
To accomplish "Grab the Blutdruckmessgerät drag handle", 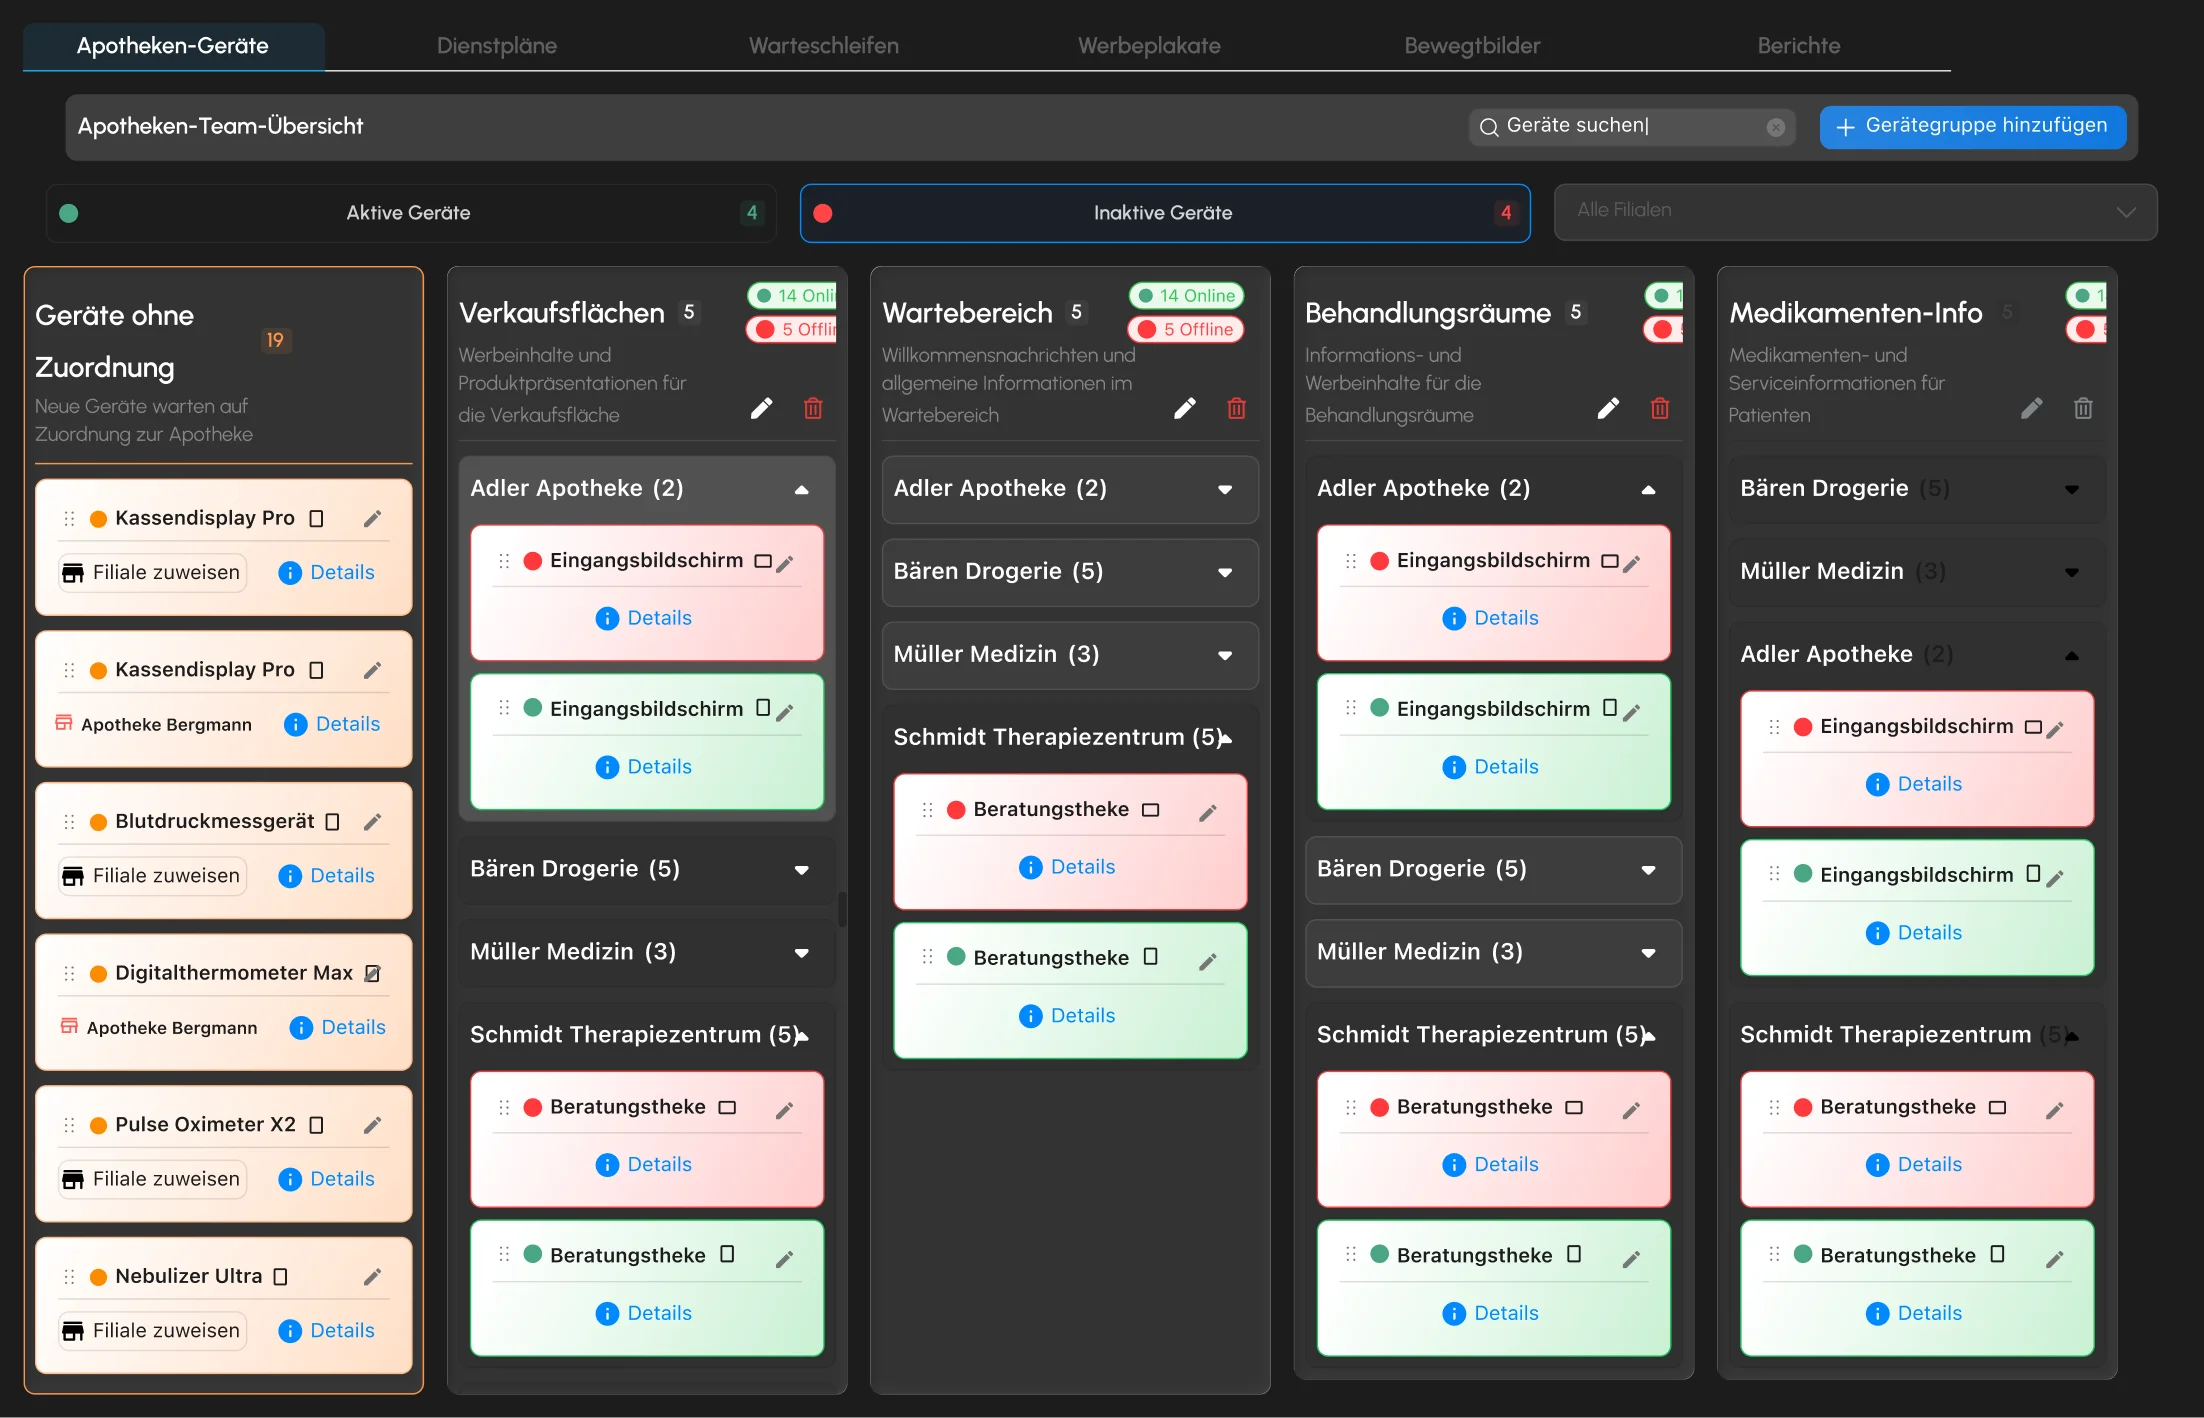I will (69, 822).
